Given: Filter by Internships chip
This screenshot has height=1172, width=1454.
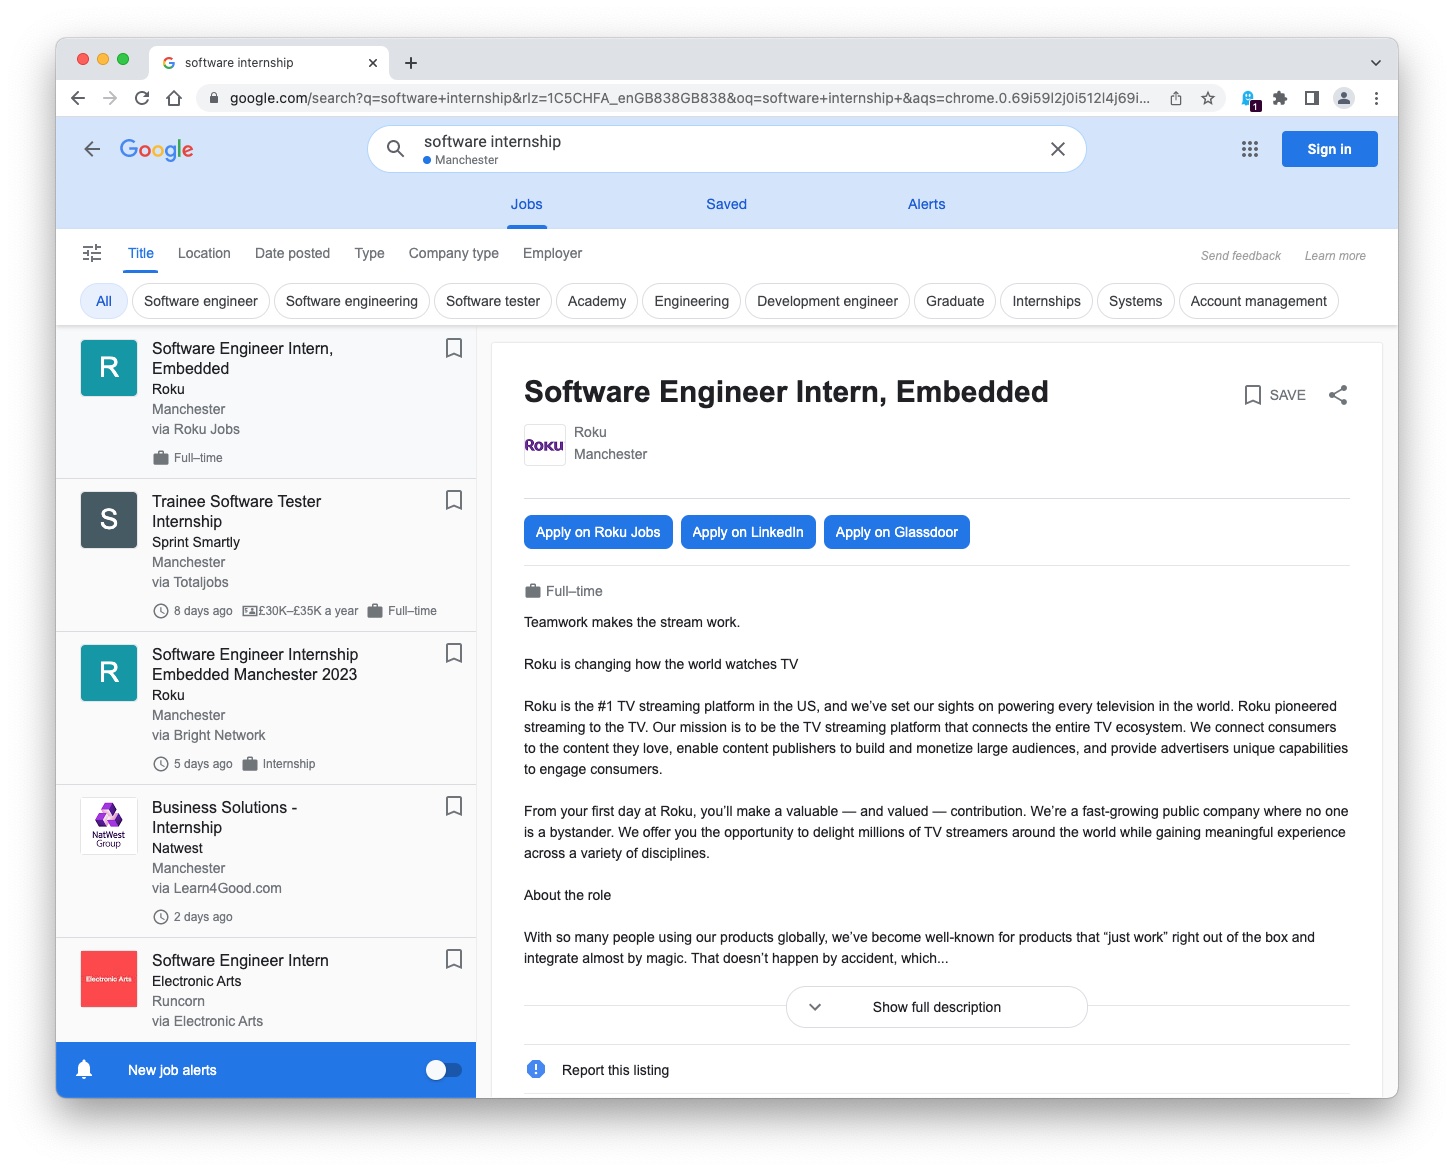Looking at the screenshot, I should click(x=1046, y=301).
